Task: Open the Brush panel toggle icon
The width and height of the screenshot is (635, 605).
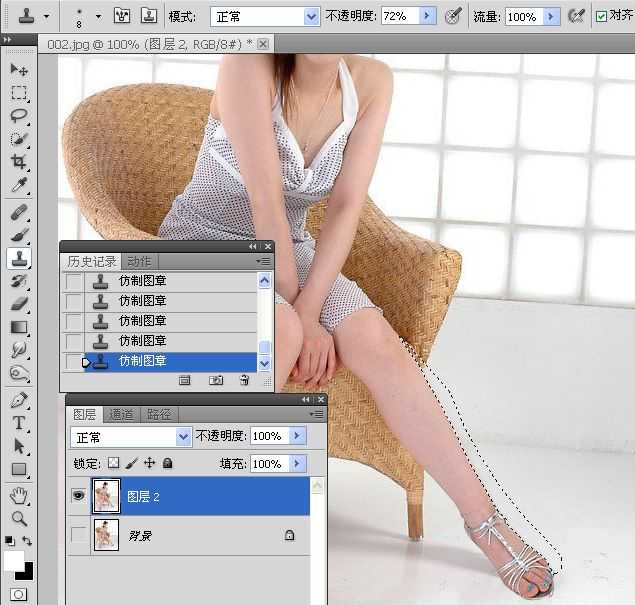Action: tap(121, 16)
